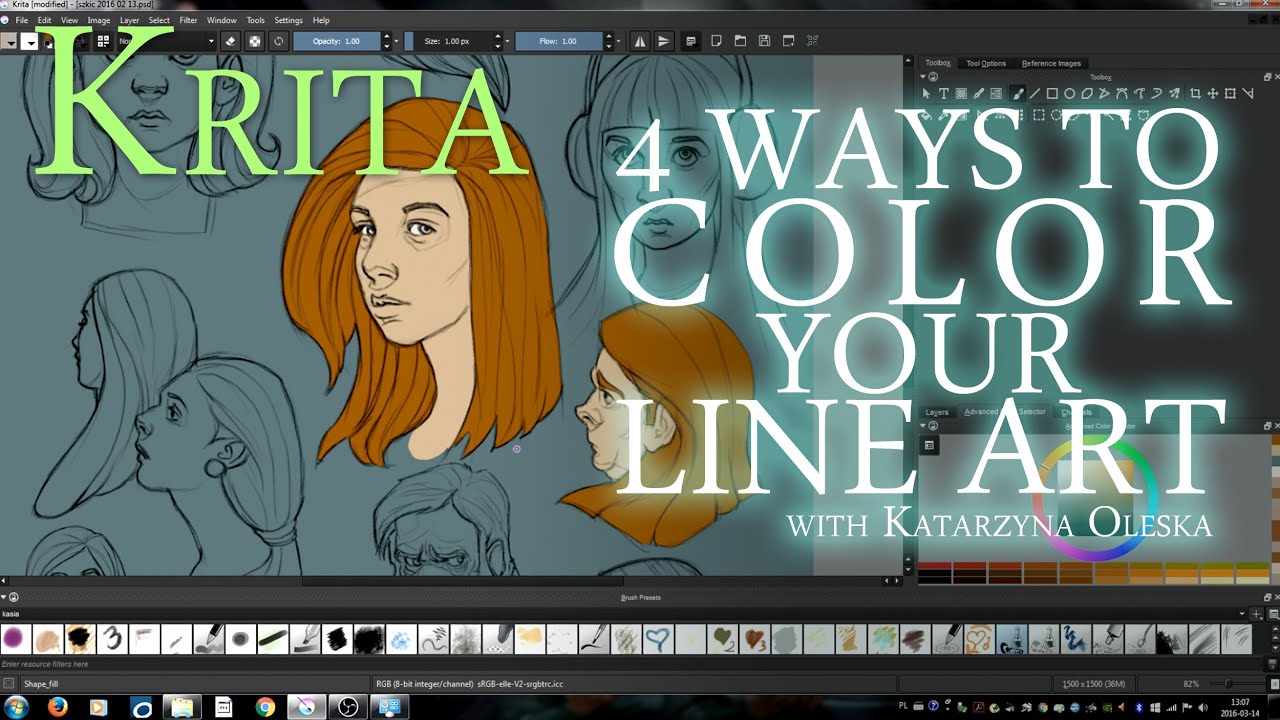The width and height of the screenshot is (1280, 720).
Task: Select the Polygon tool
Action: click(1087, 93)
